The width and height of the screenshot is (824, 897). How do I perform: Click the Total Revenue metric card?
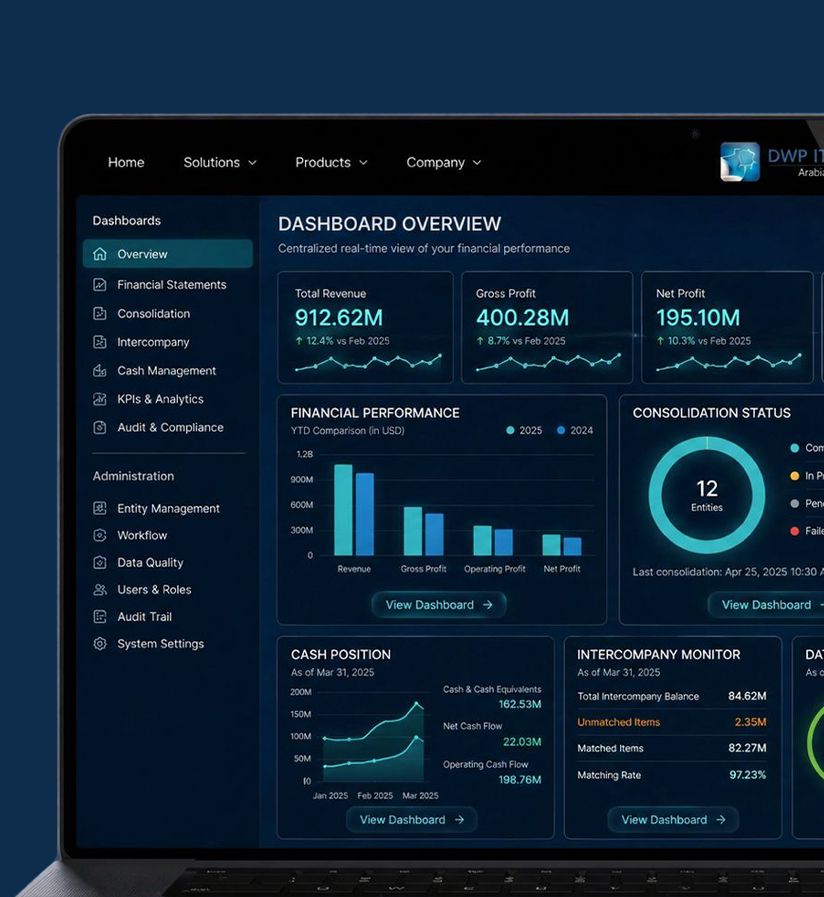(365, 327)
